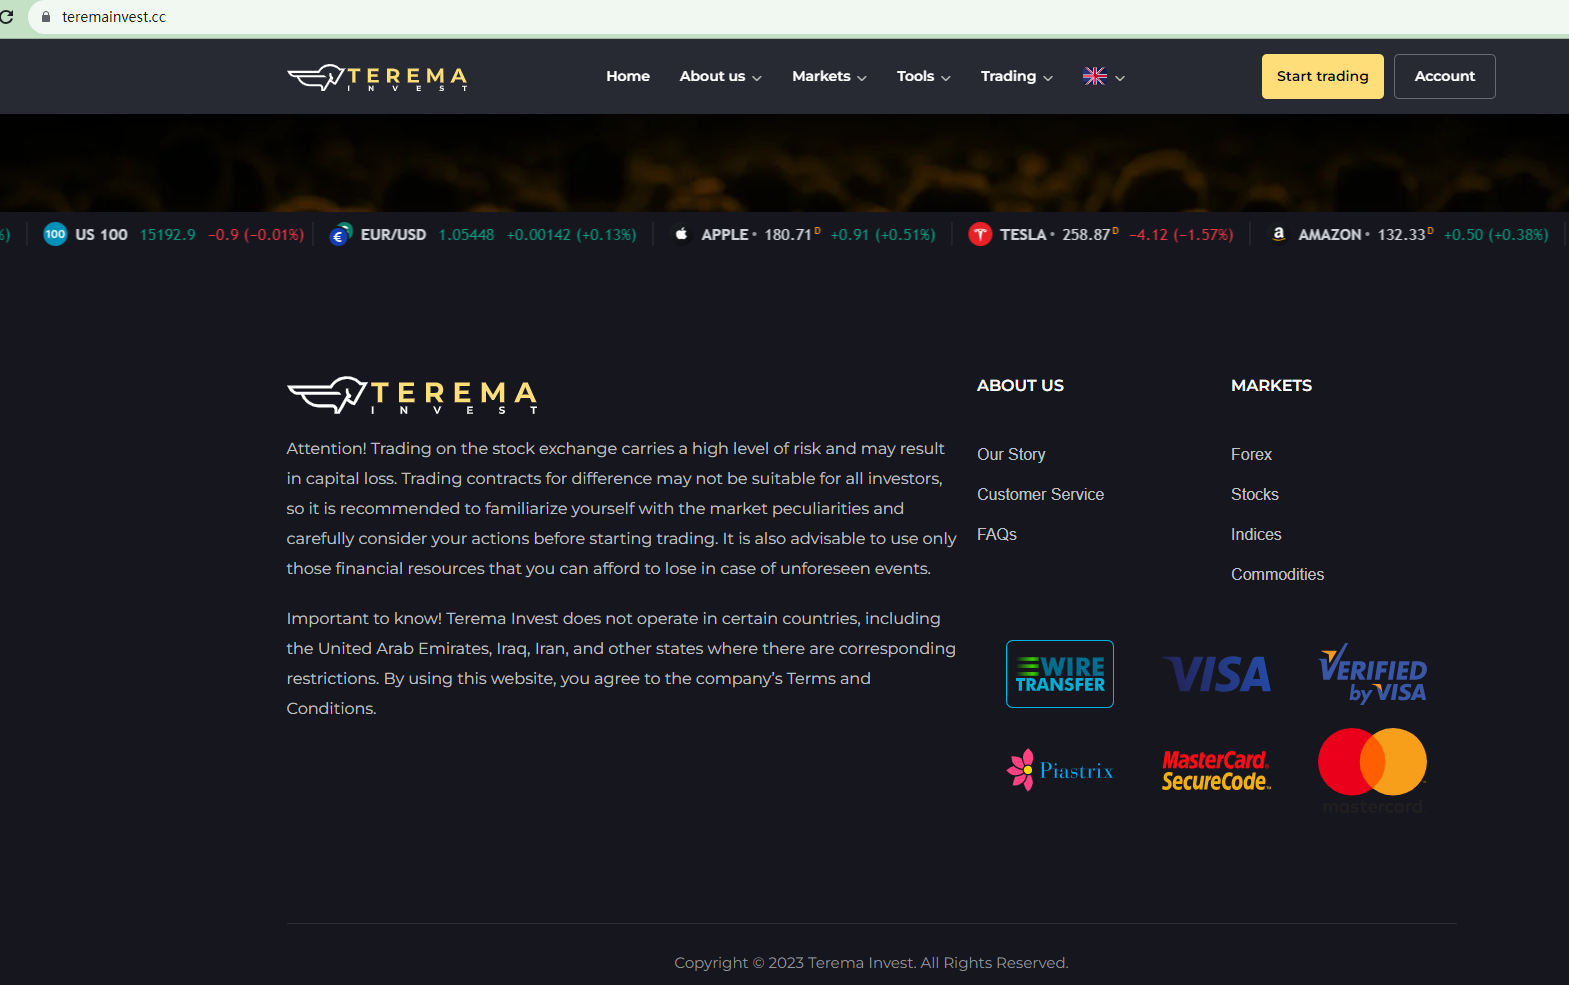Click the Mastercard circles logo

click(1373, 770)
